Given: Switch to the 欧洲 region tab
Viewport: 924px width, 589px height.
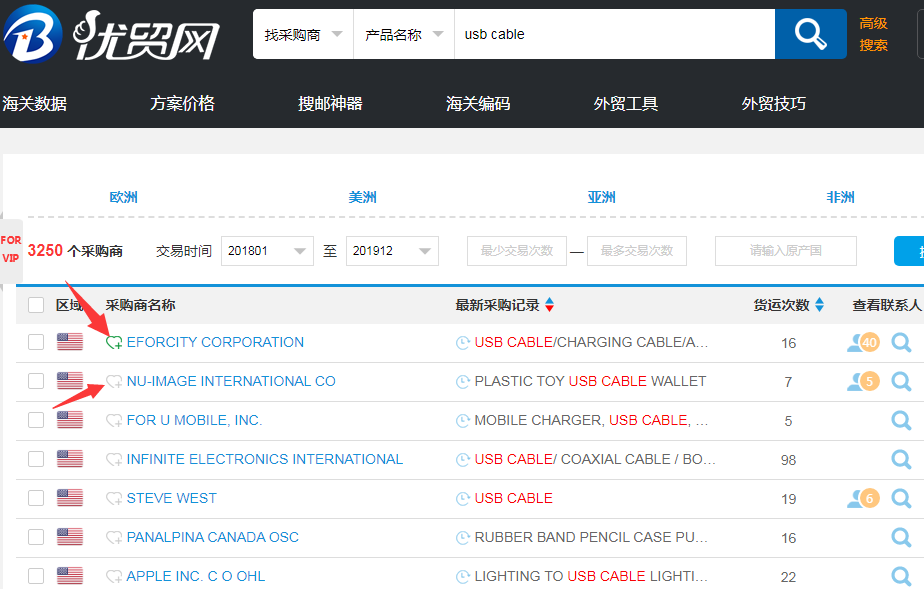Looking at the screenshot, I should [123, 197].
